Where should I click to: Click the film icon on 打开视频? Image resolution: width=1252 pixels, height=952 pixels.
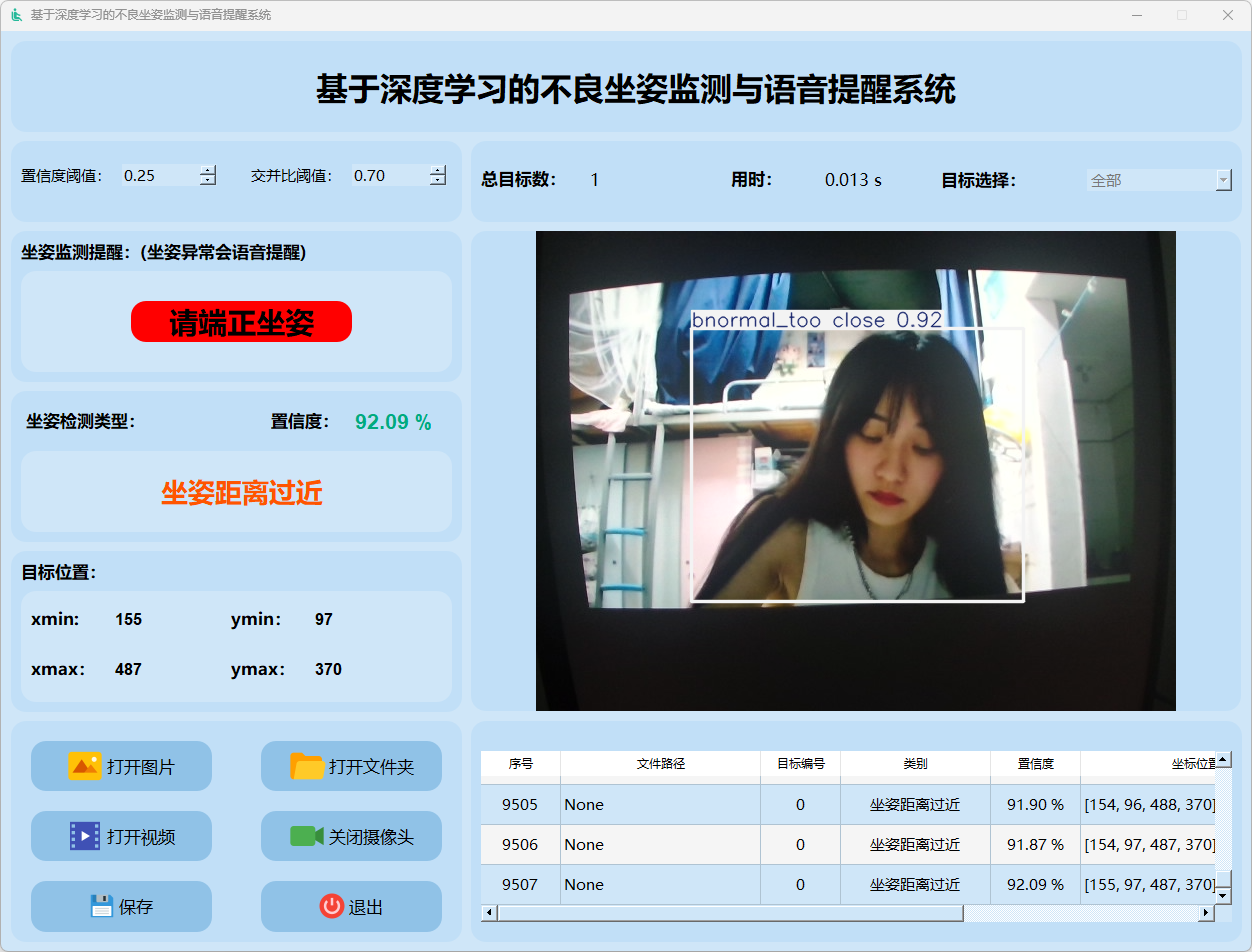tap(84, 836)
